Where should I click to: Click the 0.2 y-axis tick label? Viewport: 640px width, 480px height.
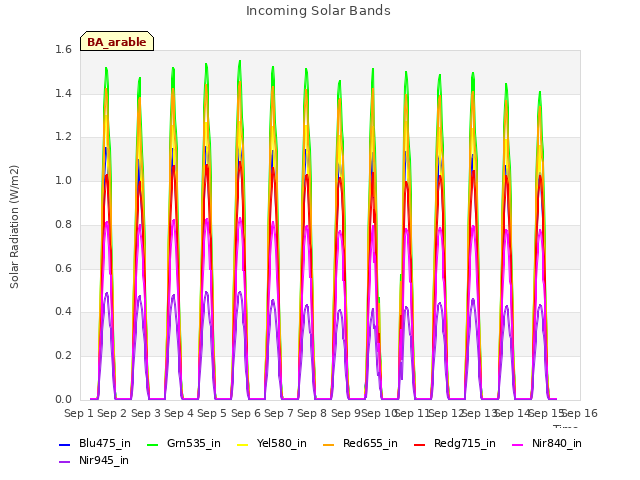pos(63,356)
